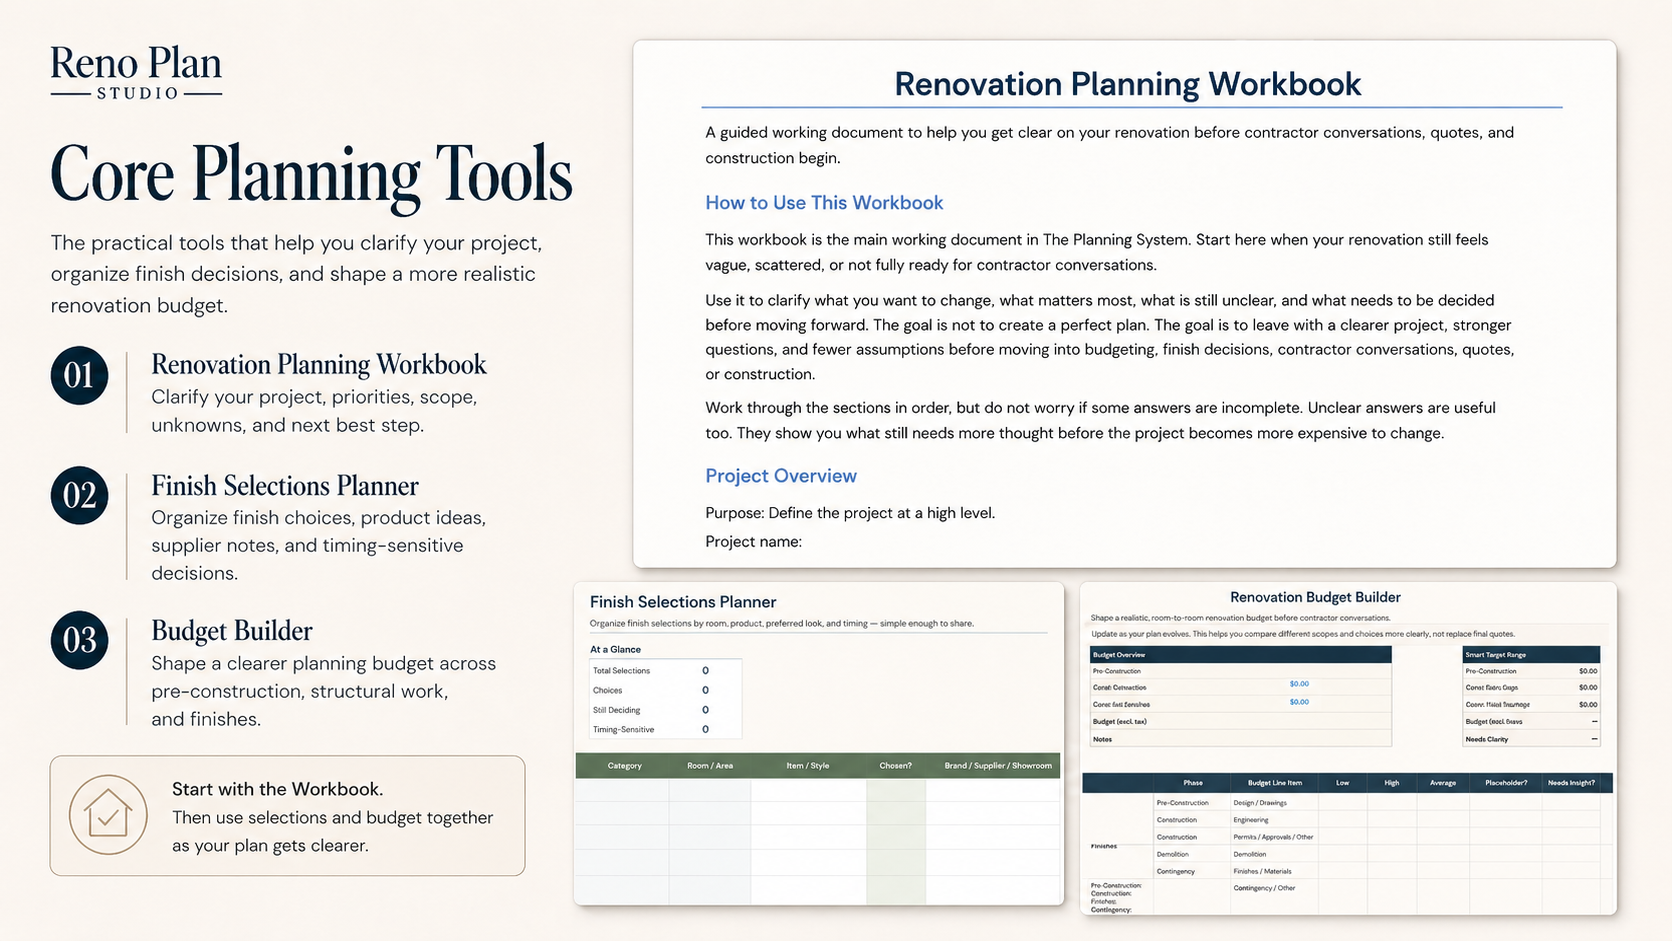Click the 'Budget Line Item' column header
Viewport: 1672px width, 941px height.
[x=1274, y=783]
